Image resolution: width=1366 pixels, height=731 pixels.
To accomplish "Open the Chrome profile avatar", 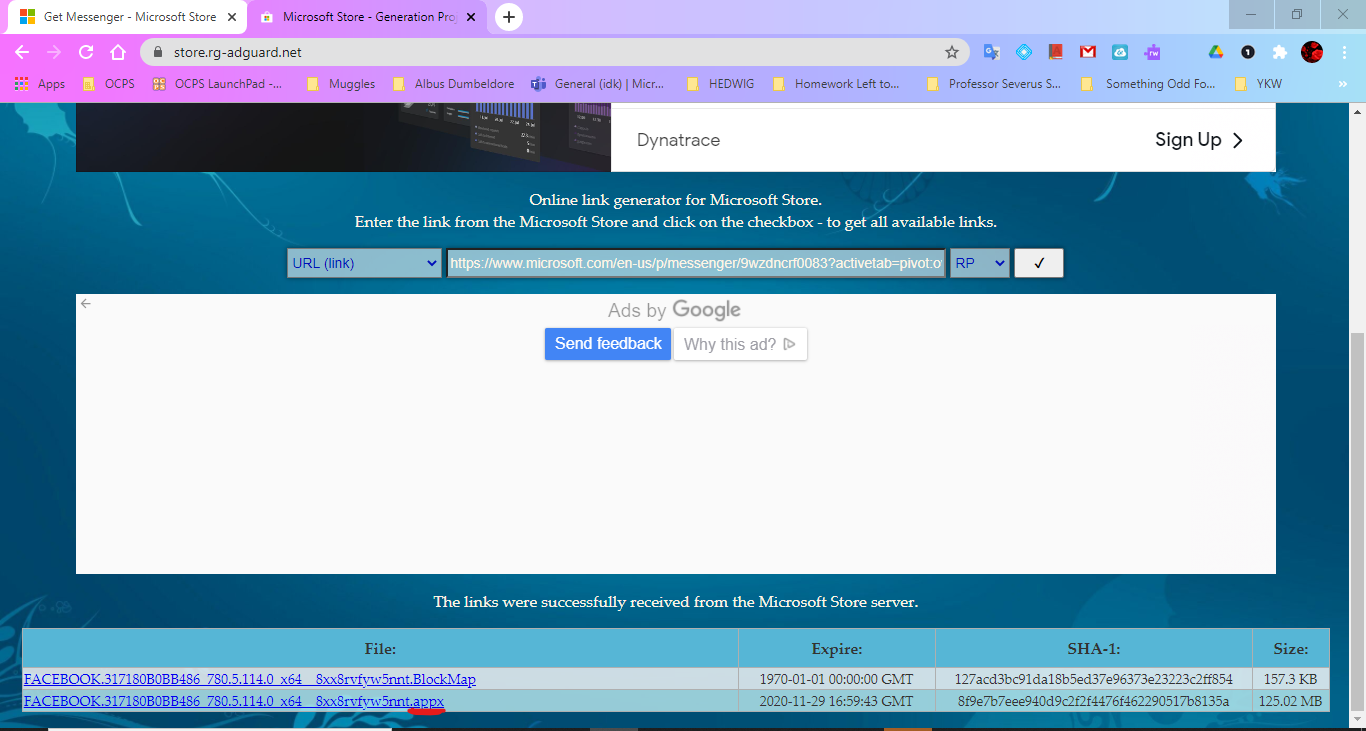I will [x=1312, y=52].
